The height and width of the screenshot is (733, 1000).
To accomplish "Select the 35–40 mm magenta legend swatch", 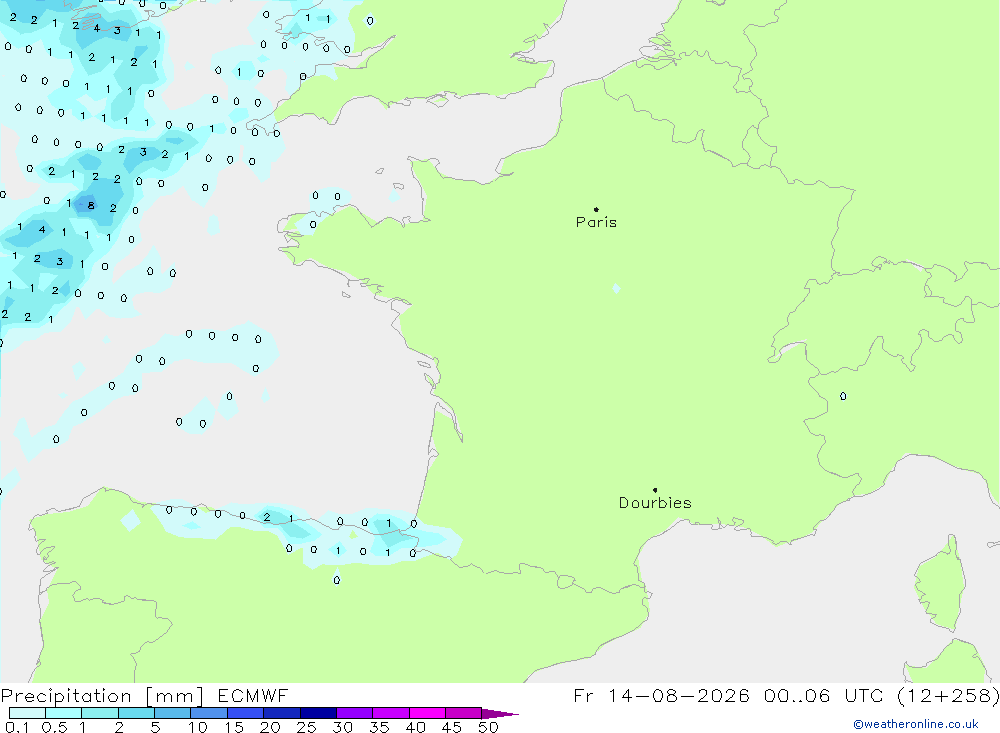I will tap(390, 713).
